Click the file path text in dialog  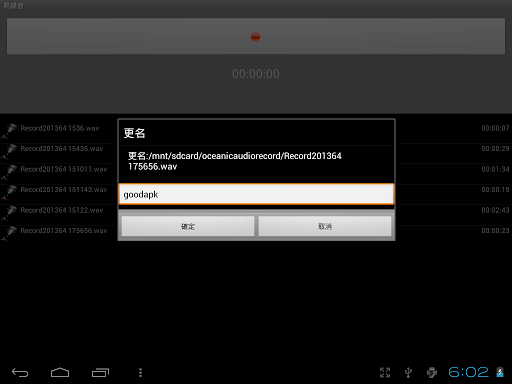(235, 161)
